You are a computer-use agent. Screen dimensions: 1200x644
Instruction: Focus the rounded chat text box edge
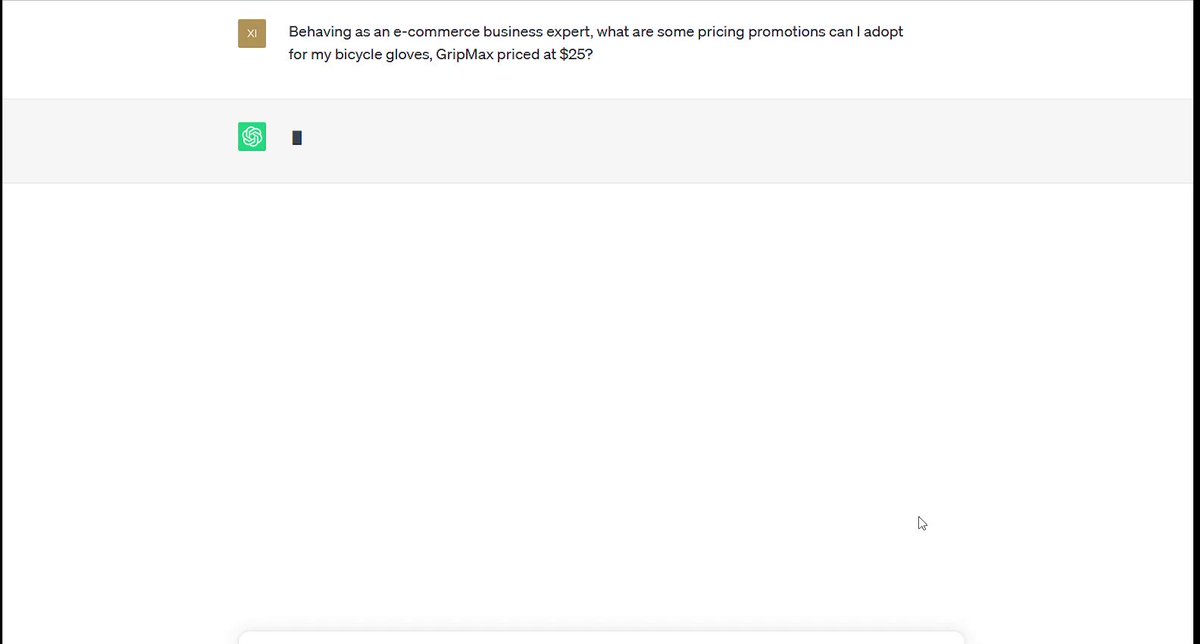(x=601, y=632)
